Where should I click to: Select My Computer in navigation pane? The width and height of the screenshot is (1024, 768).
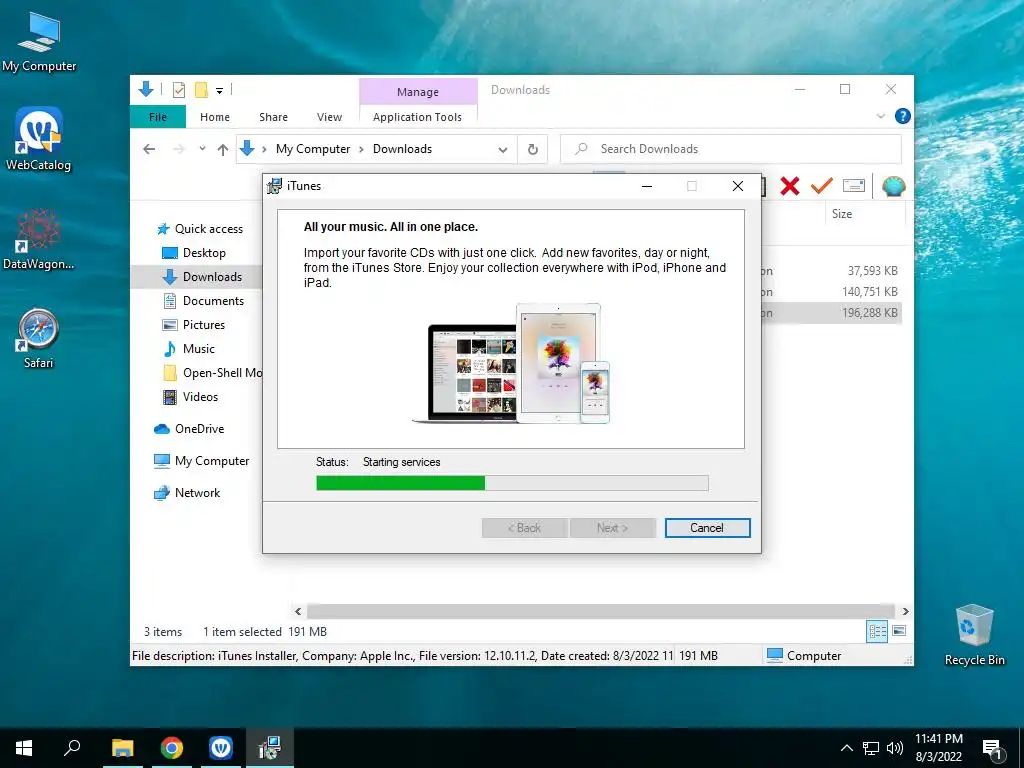(x=212, y=461)
